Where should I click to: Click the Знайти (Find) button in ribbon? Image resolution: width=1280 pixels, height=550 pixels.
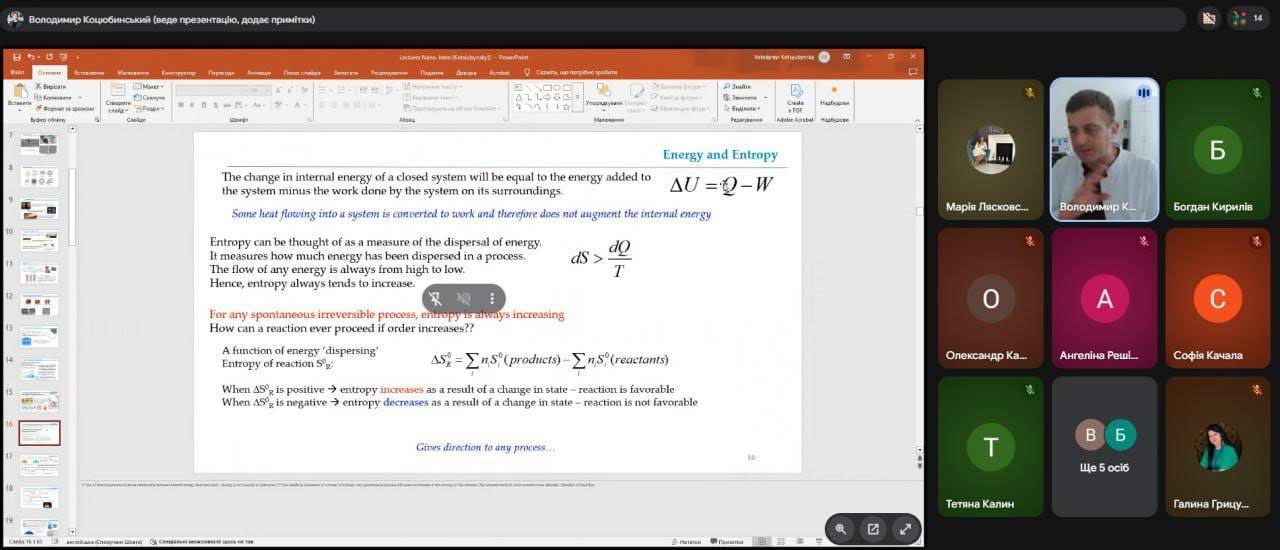(x=736, y=87)
